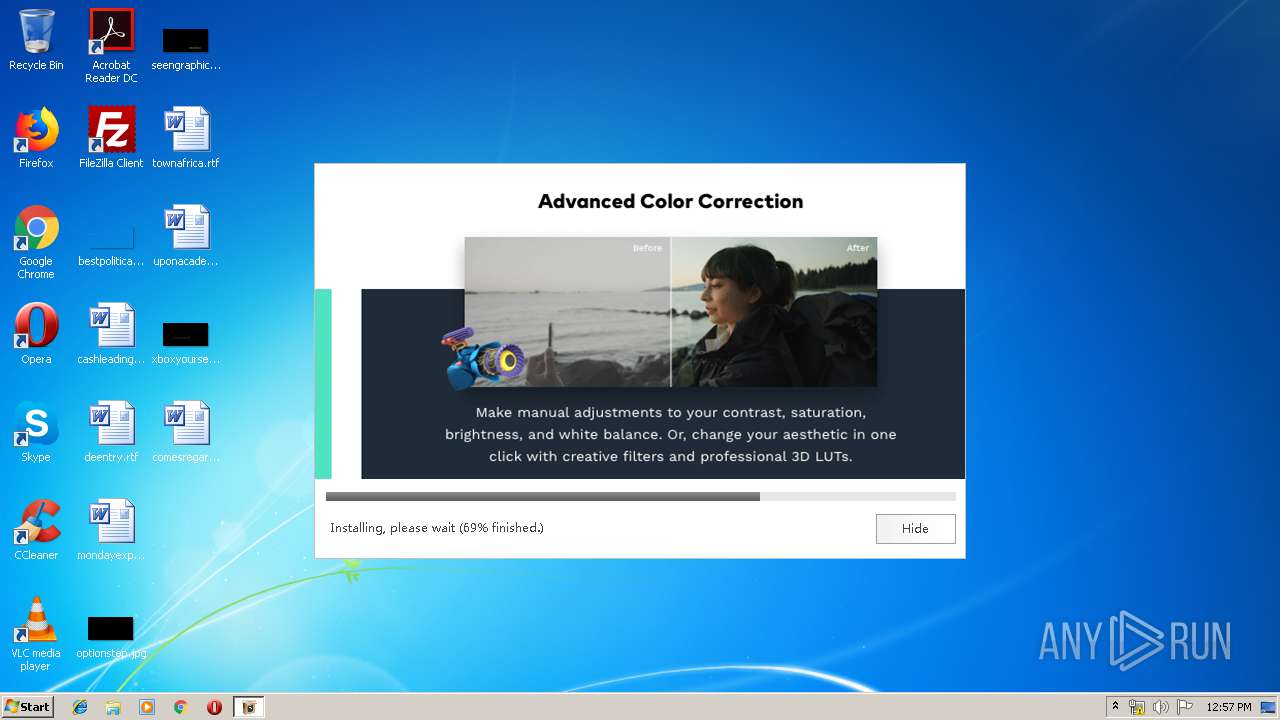
Task: Open Opera from the taskbar
Action: (214, 707)
